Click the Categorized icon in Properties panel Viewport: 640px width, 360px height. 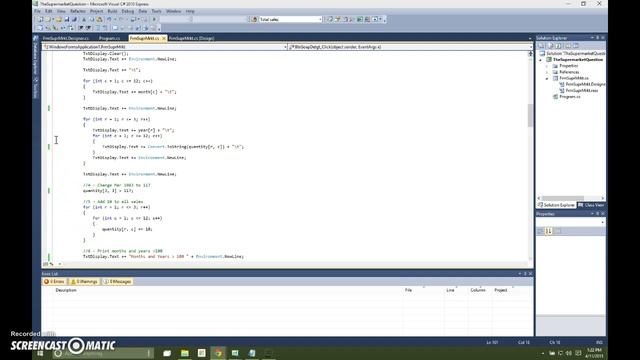[540, 231]
